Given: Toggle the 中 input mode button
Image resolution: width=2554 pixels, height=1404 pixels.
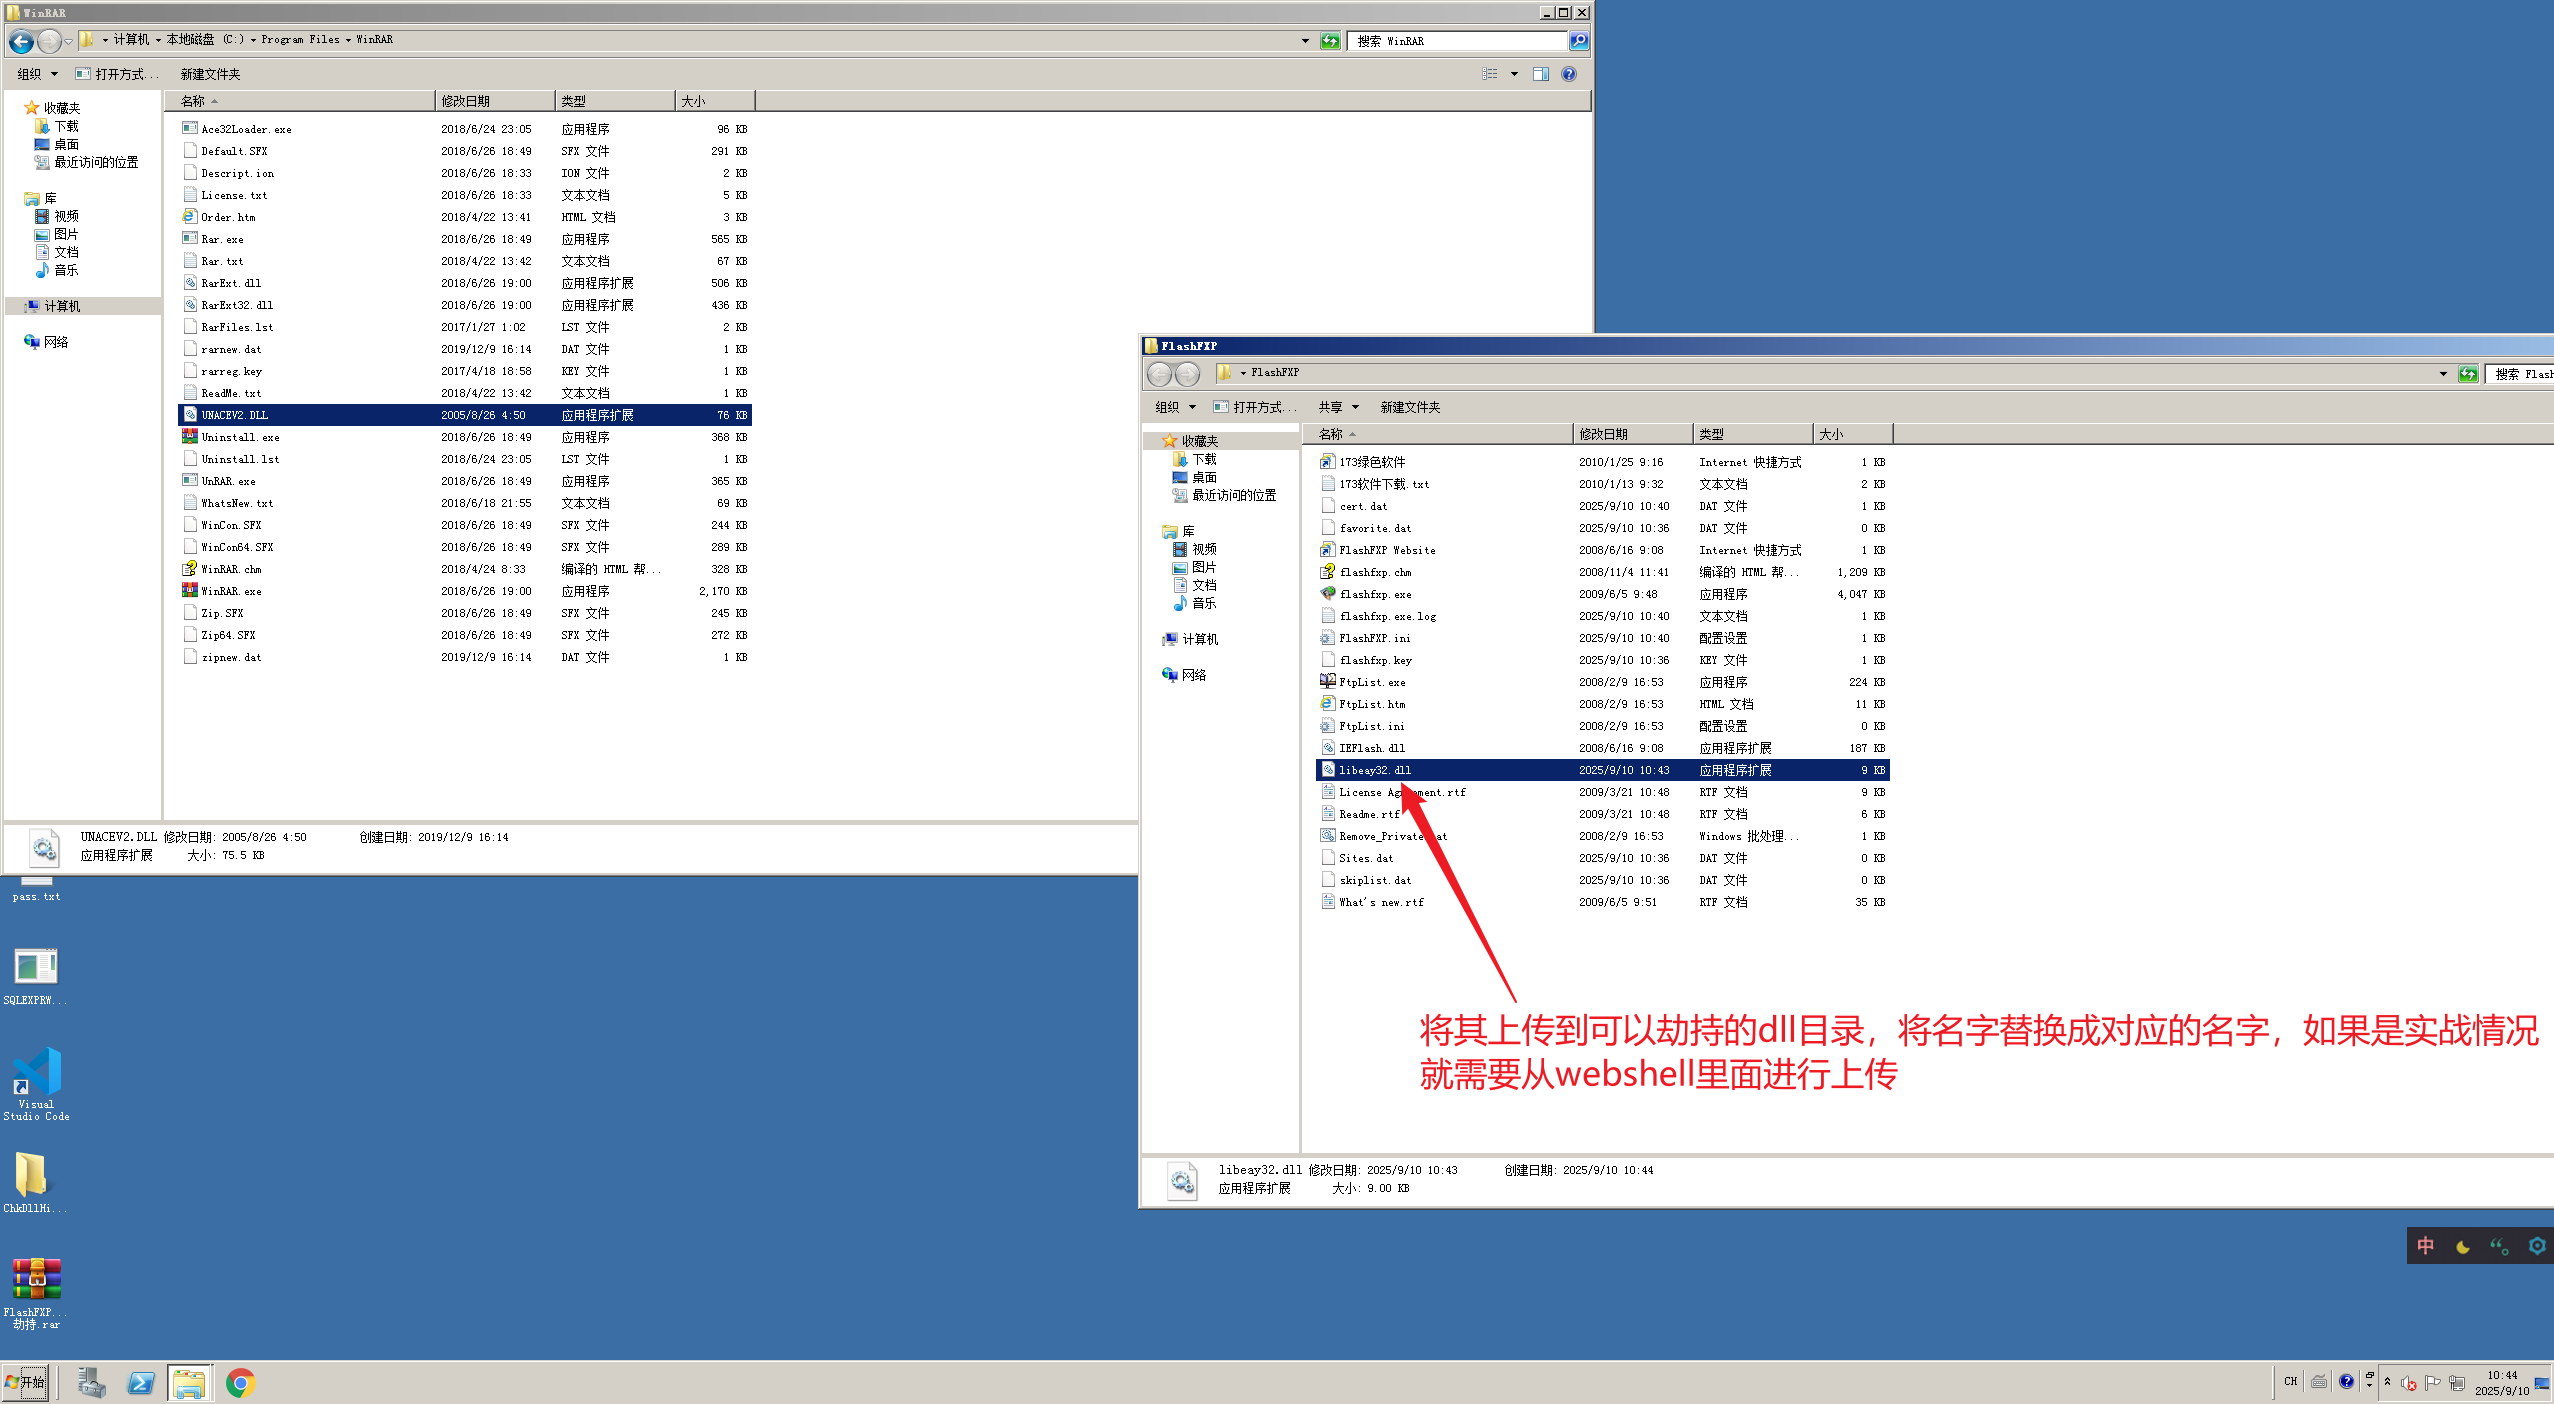Looking at the screenshot, I should click(2425, 1246).
